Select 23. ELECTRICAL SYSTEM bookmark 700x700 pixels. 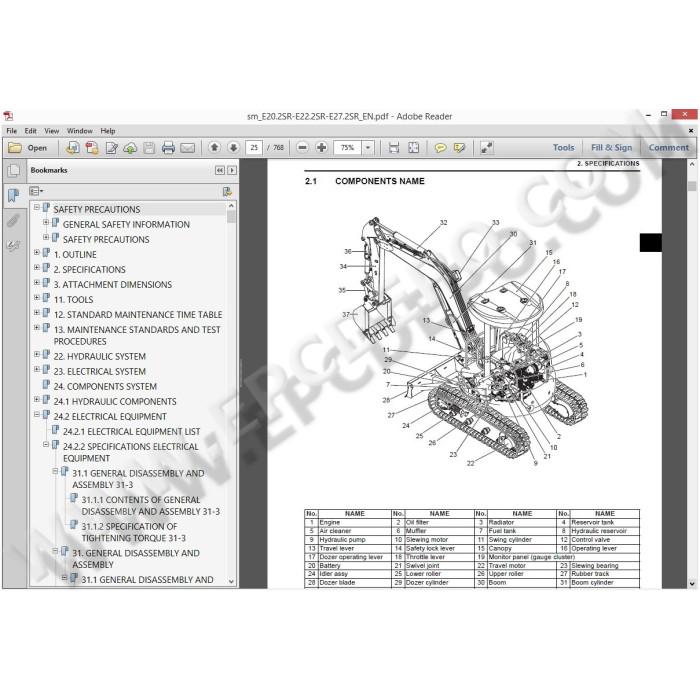(x=100, y=371)
